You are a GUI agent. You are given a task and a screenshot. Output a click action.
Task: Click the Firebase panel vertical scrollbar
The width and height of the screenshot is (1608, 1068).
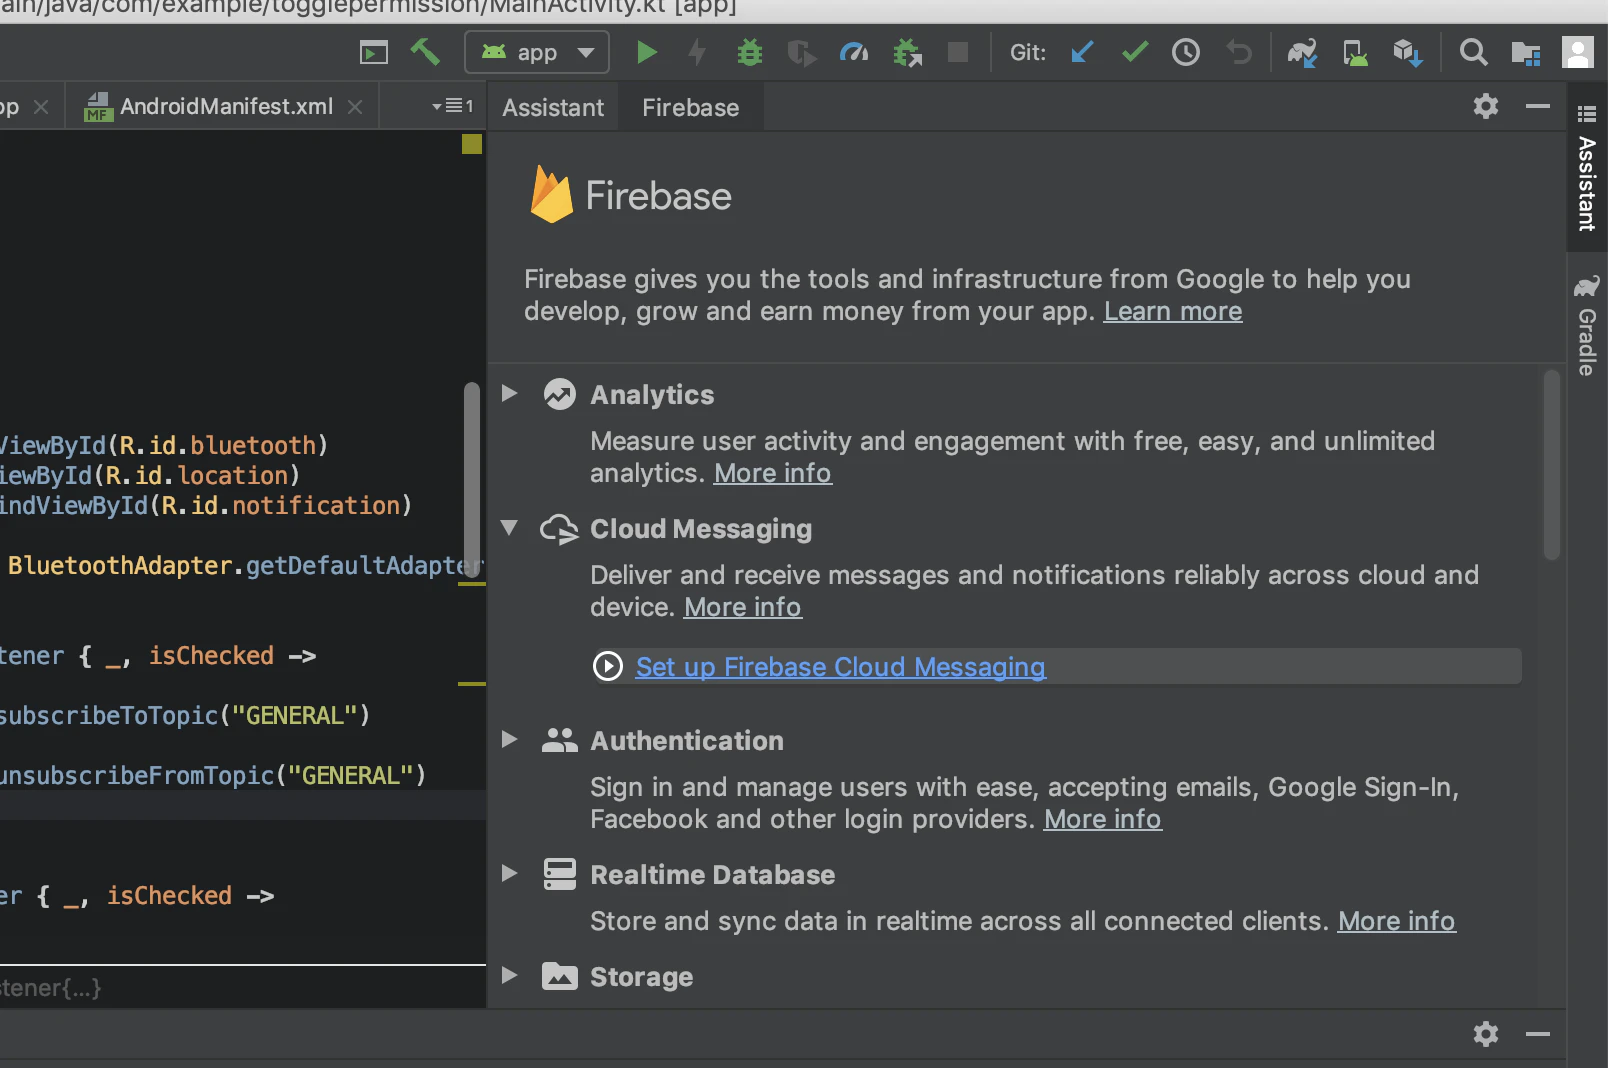click(x=1552, y=465)
